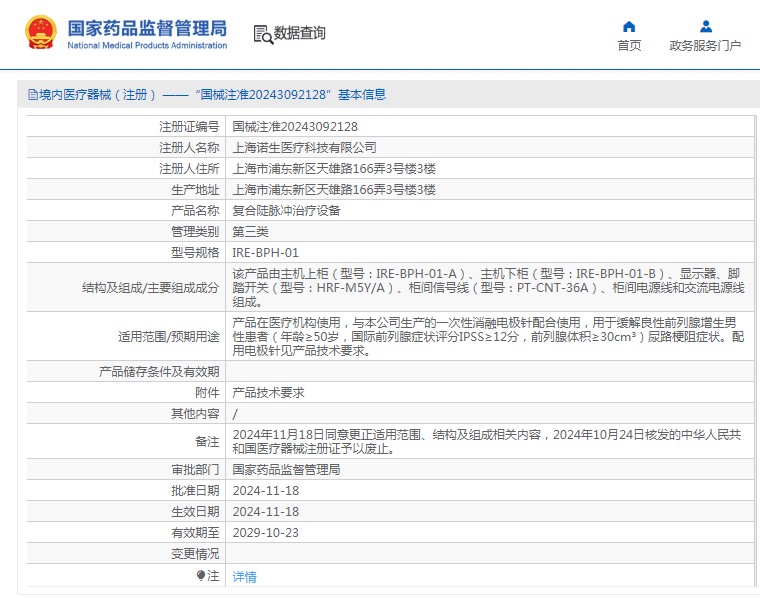
Task: Click the 首页 house icon
Action: (629, 27)
